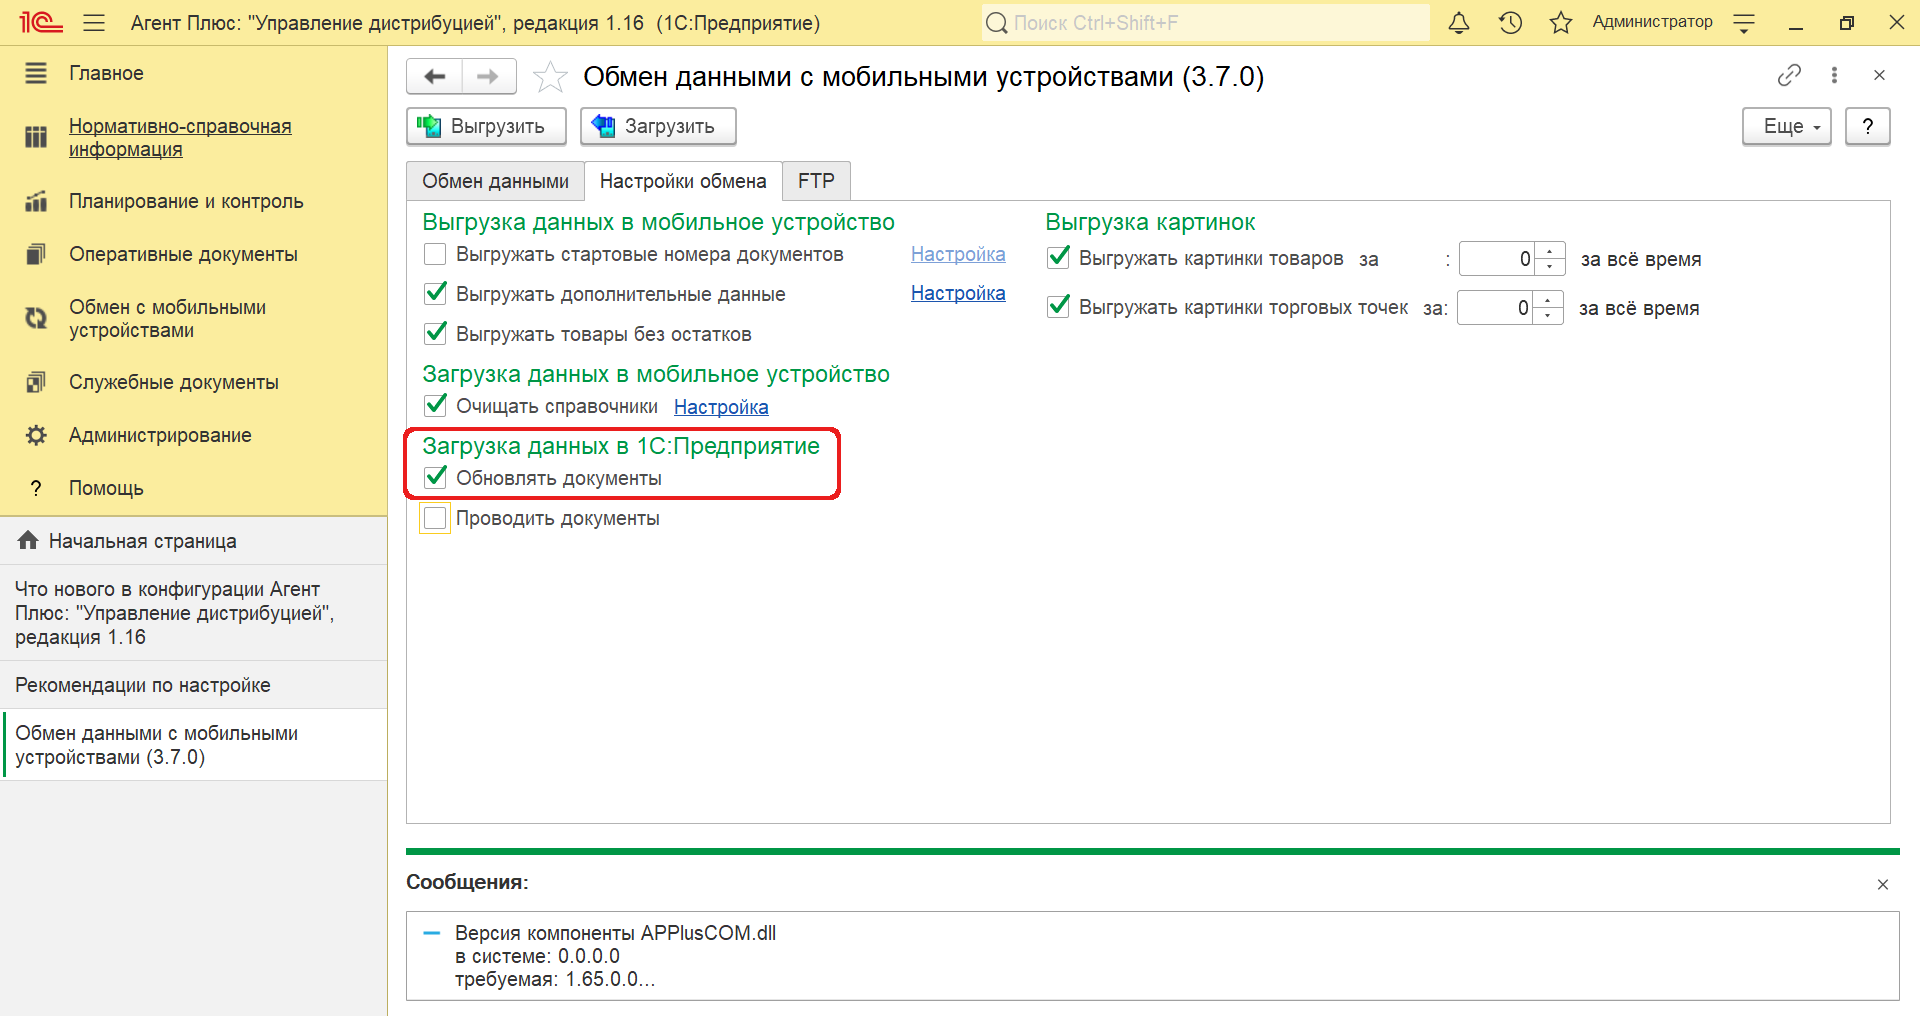The image size is (1920, 1016).
Task: Toggle Выгружать товары без остатков checkbox
Action: click(x=435, y=333)
